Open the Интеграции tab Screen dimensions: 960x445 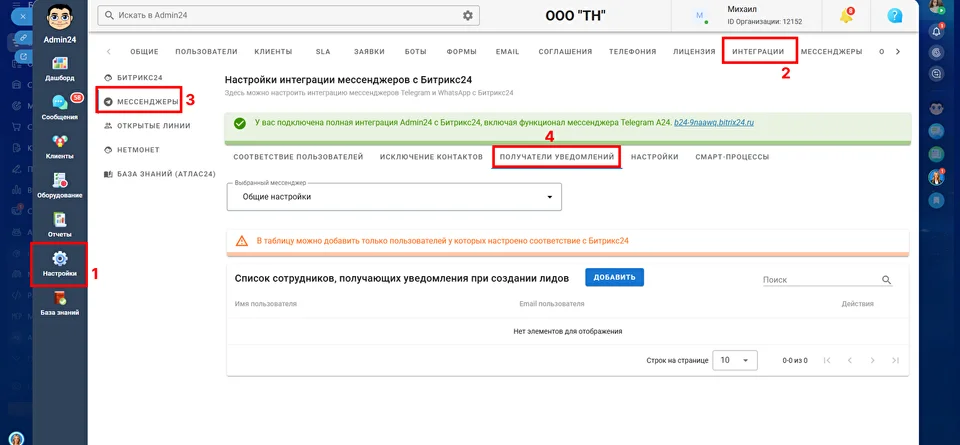(x=758, y=52)
